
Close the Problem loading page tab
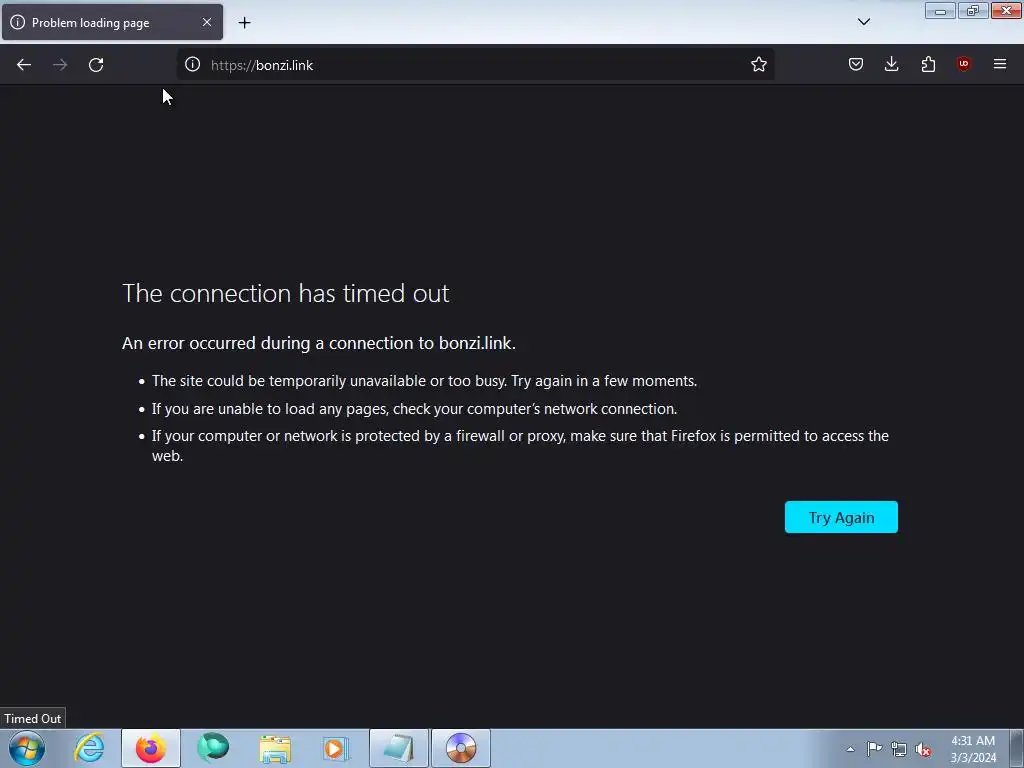[x=206, y=22]
